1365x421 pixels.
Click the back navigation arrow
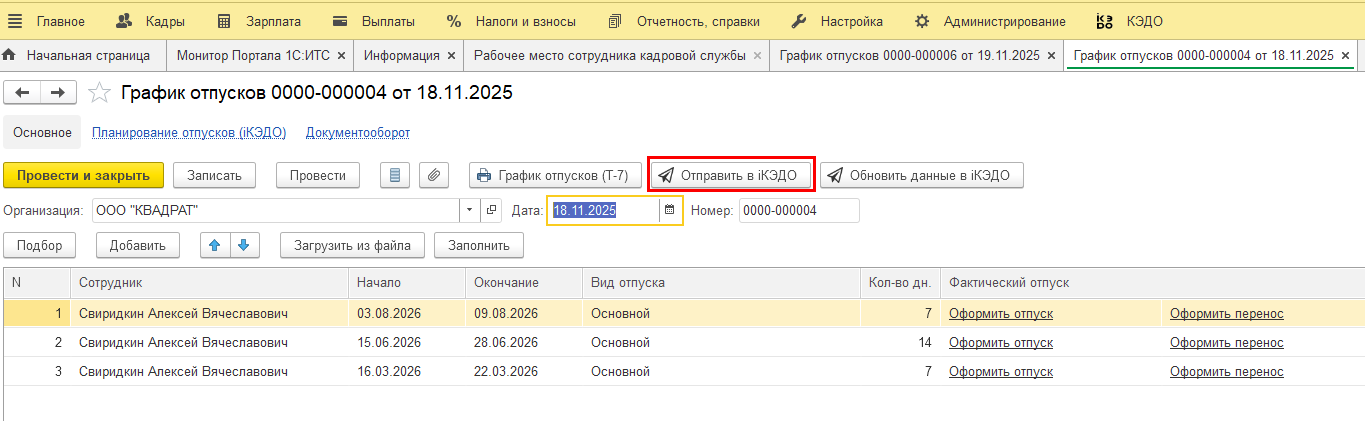pos(22,93)
